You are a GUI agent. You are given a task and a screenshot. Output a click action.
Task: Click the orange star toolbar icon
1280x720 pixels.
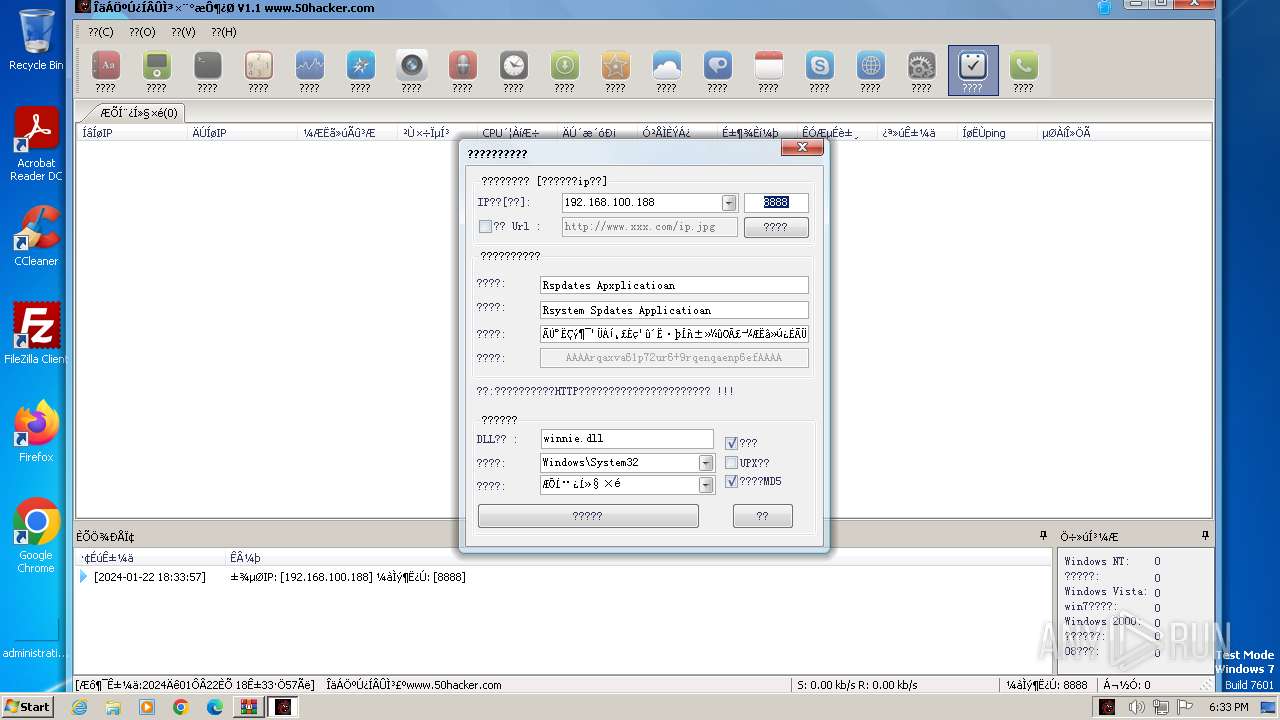pyautogui.click(x=615, y=66)
